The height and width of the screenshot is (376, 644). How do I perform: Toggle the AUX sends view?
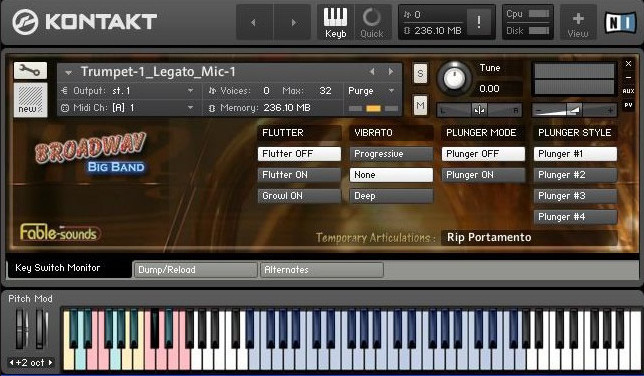628,91
